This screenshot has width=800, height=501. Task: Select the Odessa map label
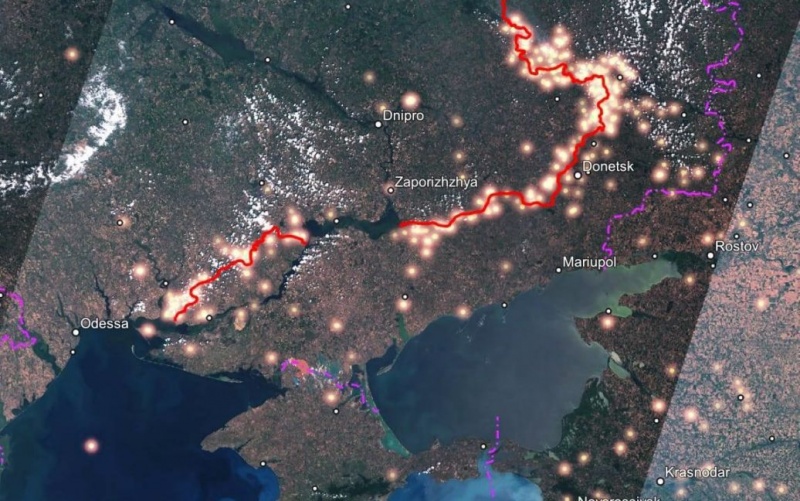coord(105,323)
